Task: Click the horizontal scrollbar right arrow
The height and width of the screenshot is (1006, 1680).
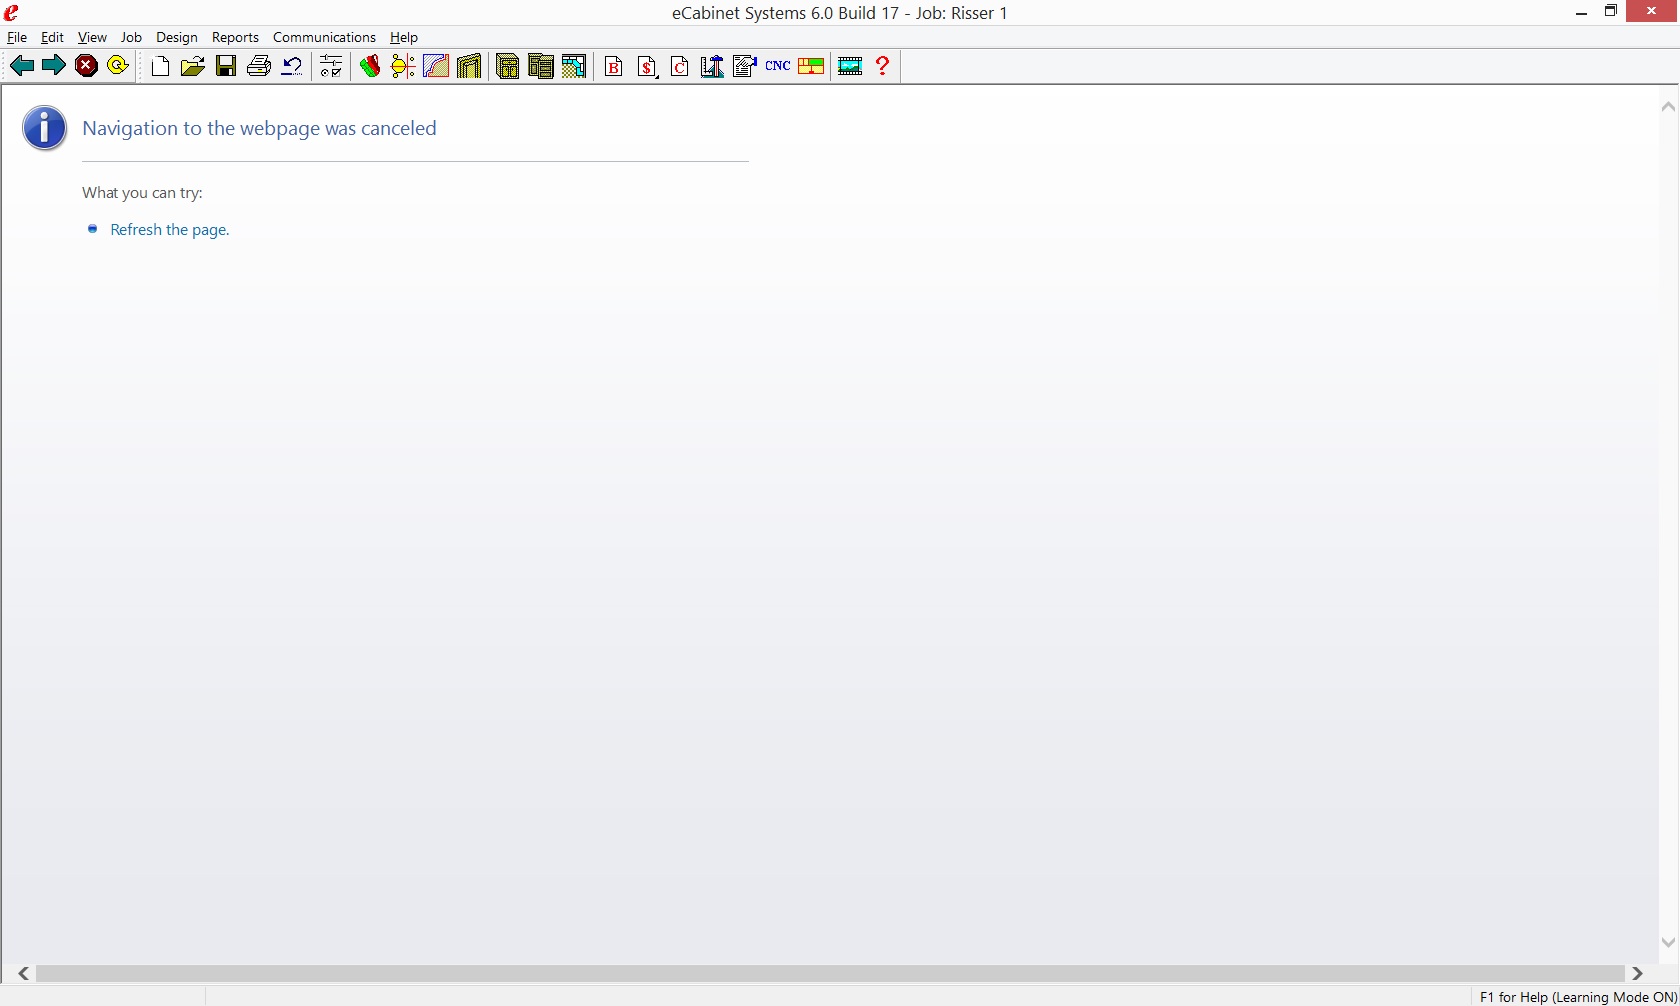Action: pos(1637,973)
